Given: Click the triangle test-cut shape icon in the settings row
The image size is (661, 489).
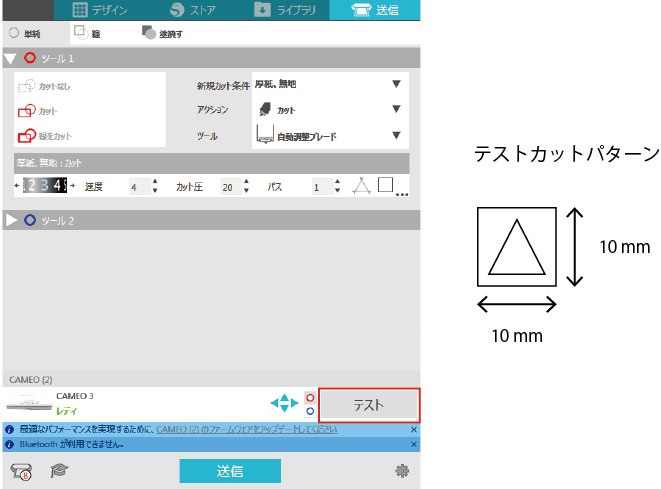Looking at the screenshot, I should [x=361, y=186].
